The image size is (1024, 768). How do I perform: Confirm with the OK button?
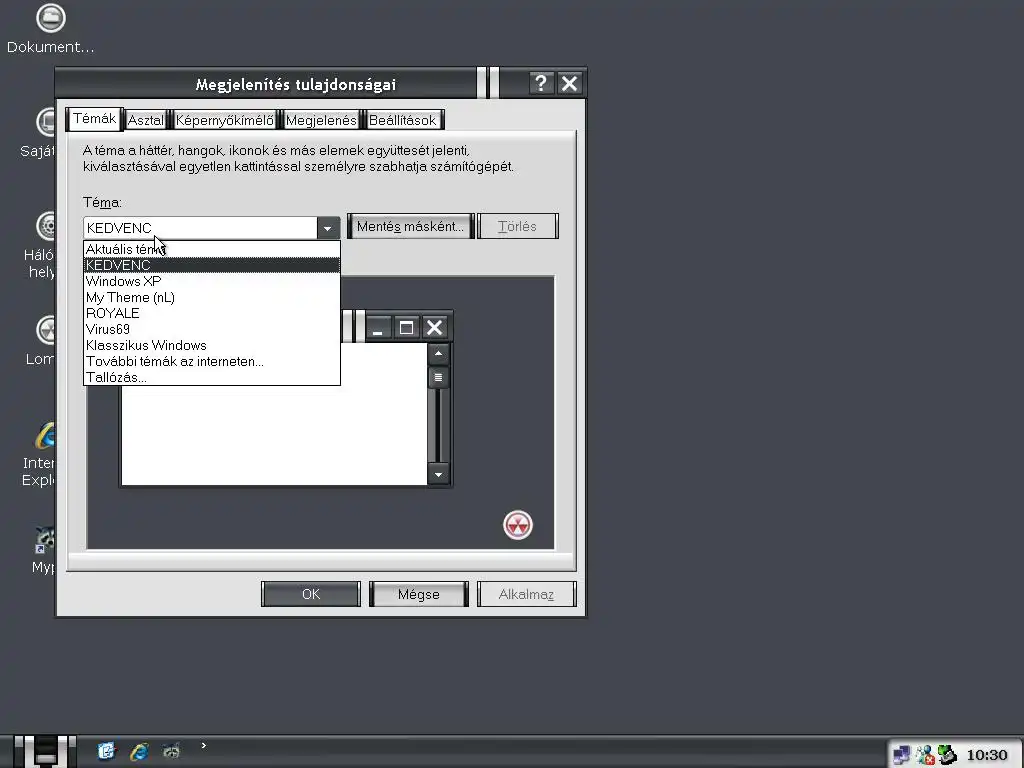click(x=311, y=594)
